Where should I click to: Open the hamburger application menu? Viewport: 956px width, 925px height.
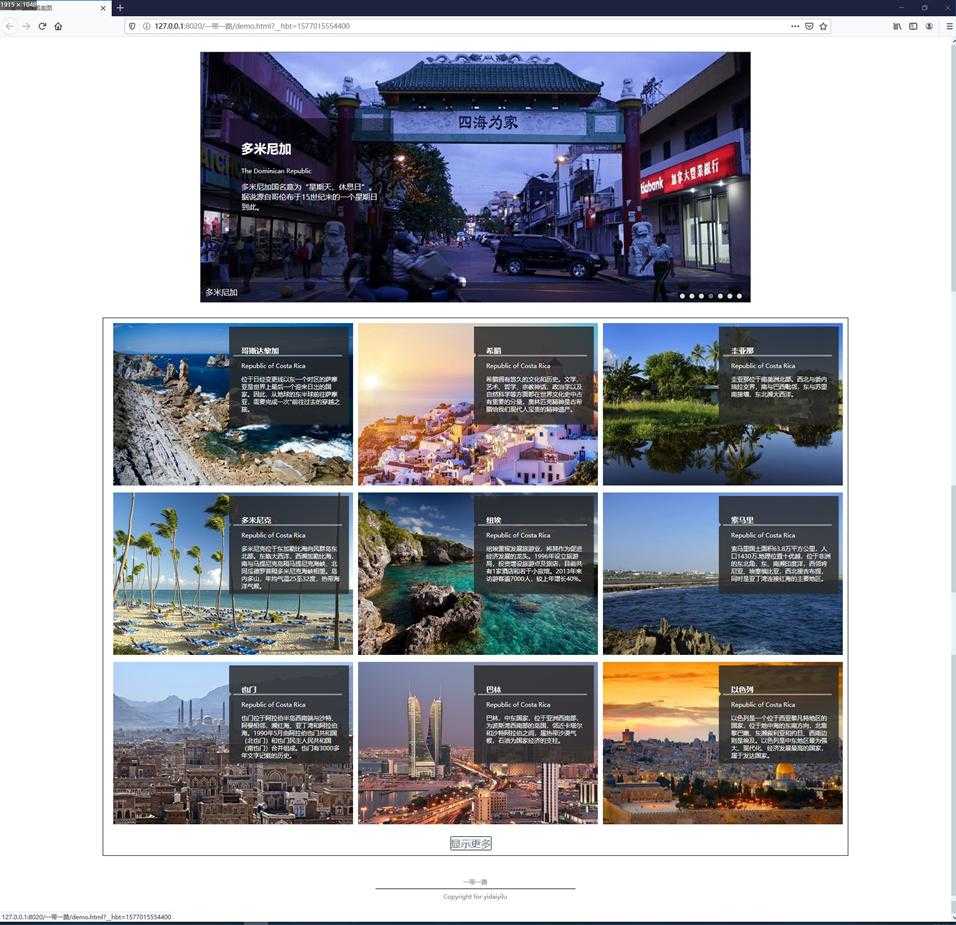click(949, 26)
